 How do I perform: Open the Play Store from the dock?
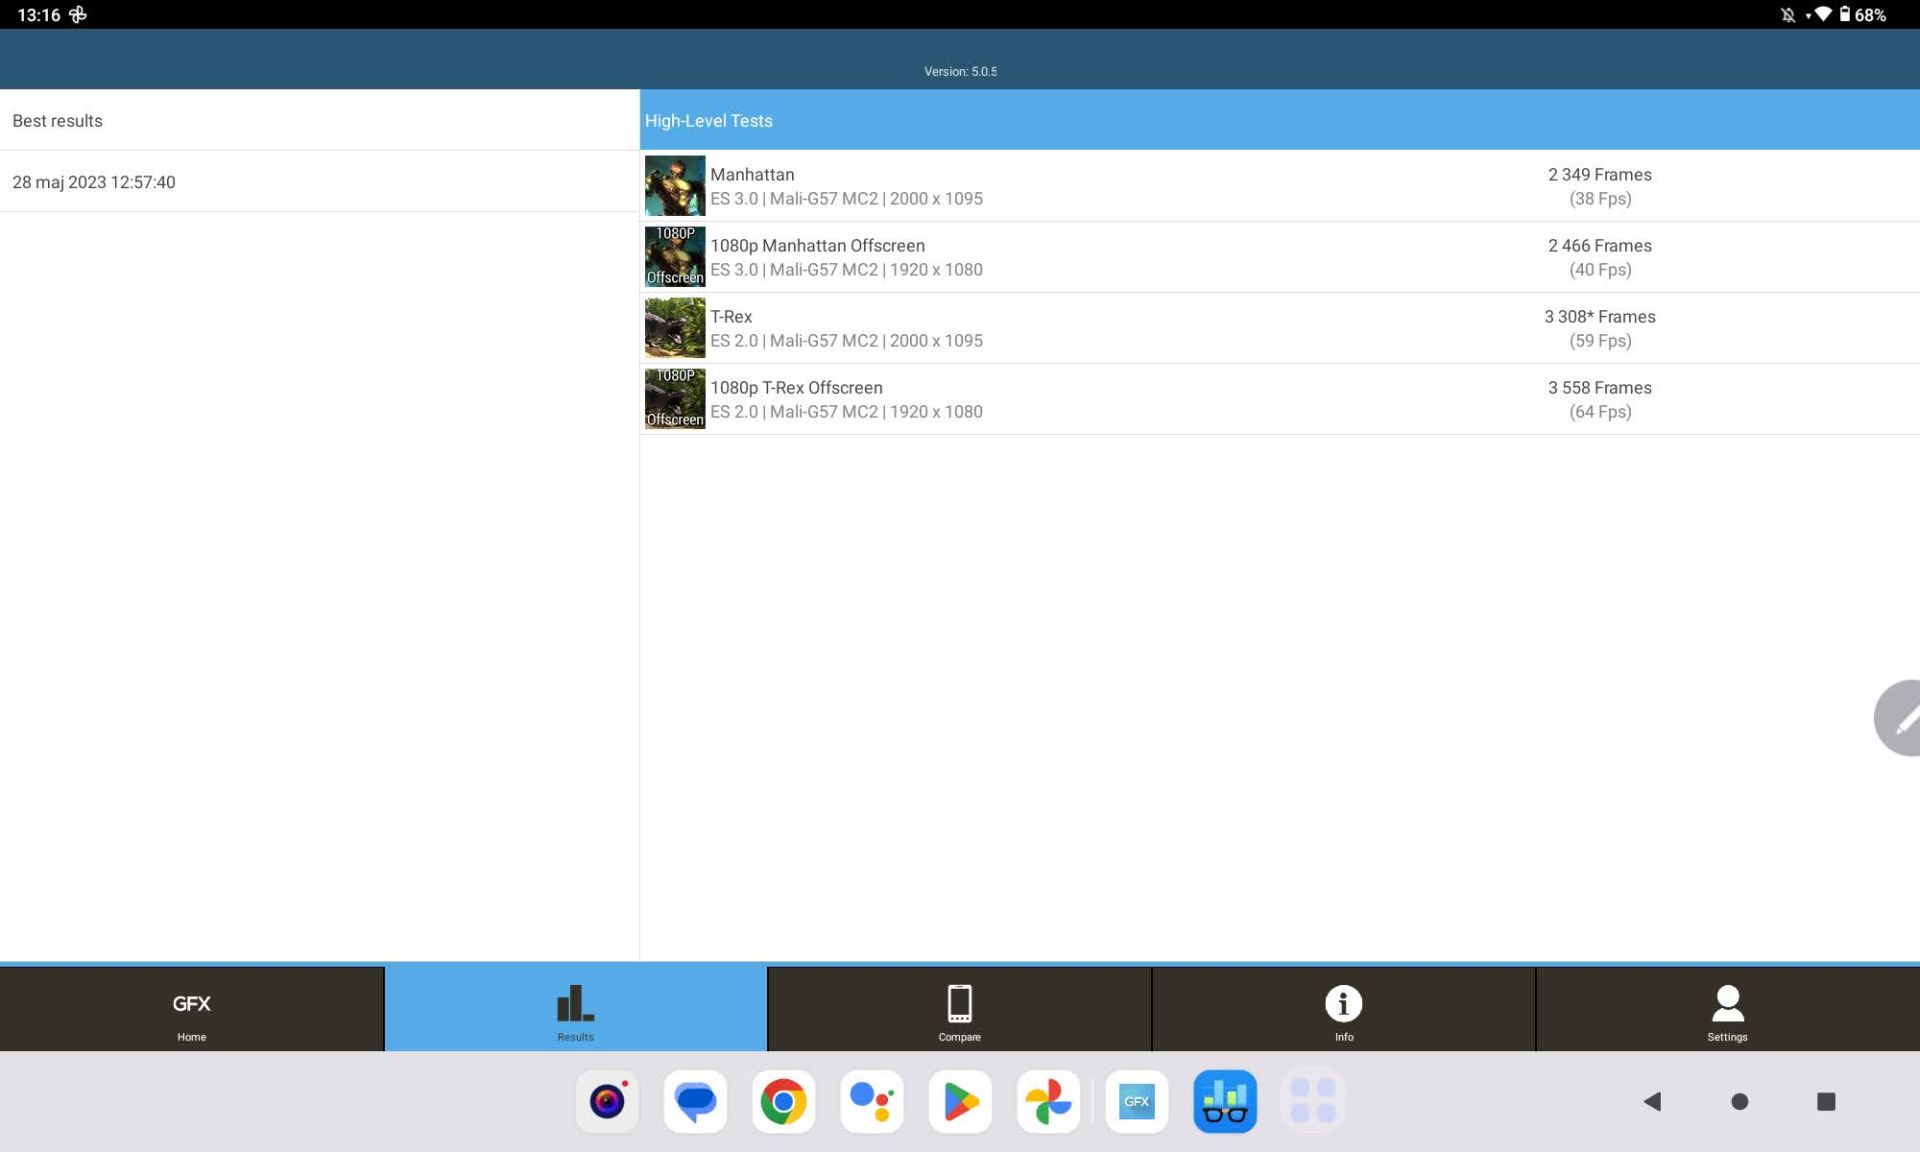[960, 1101]
